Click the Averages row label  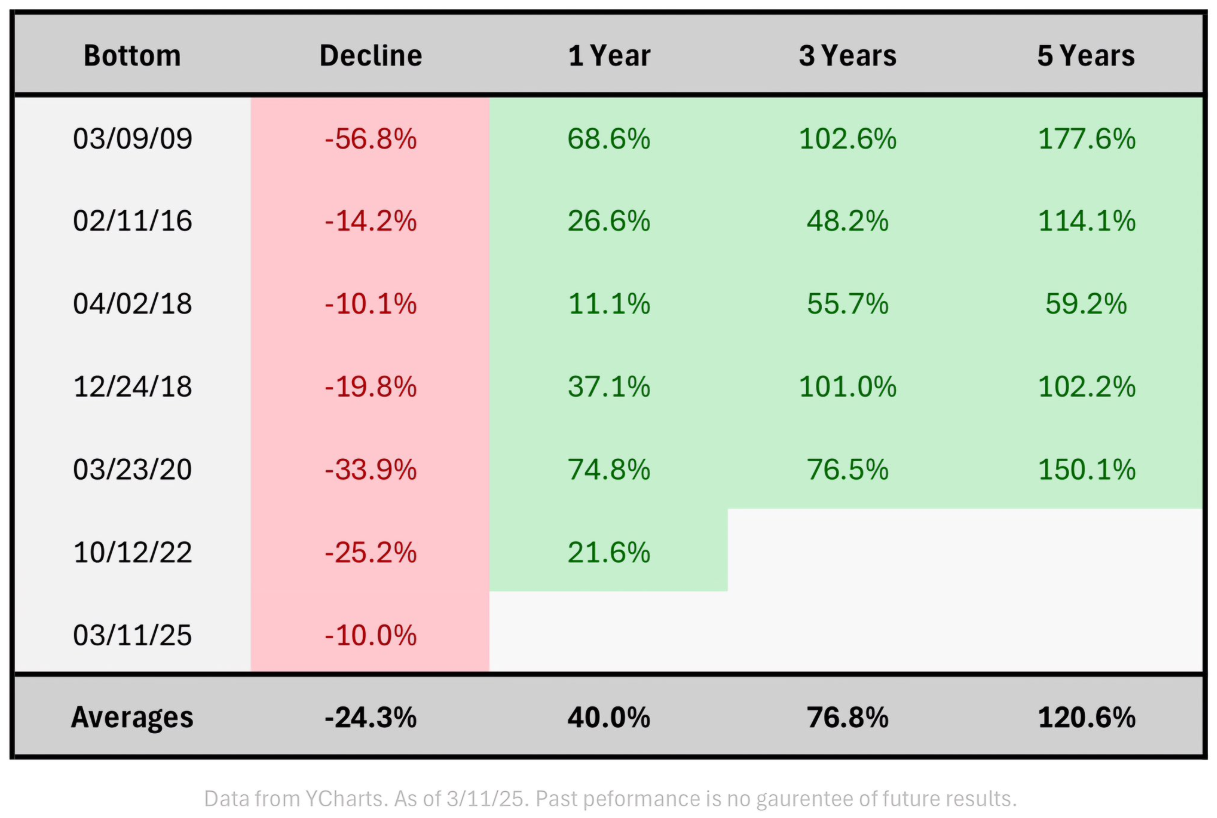132,717
